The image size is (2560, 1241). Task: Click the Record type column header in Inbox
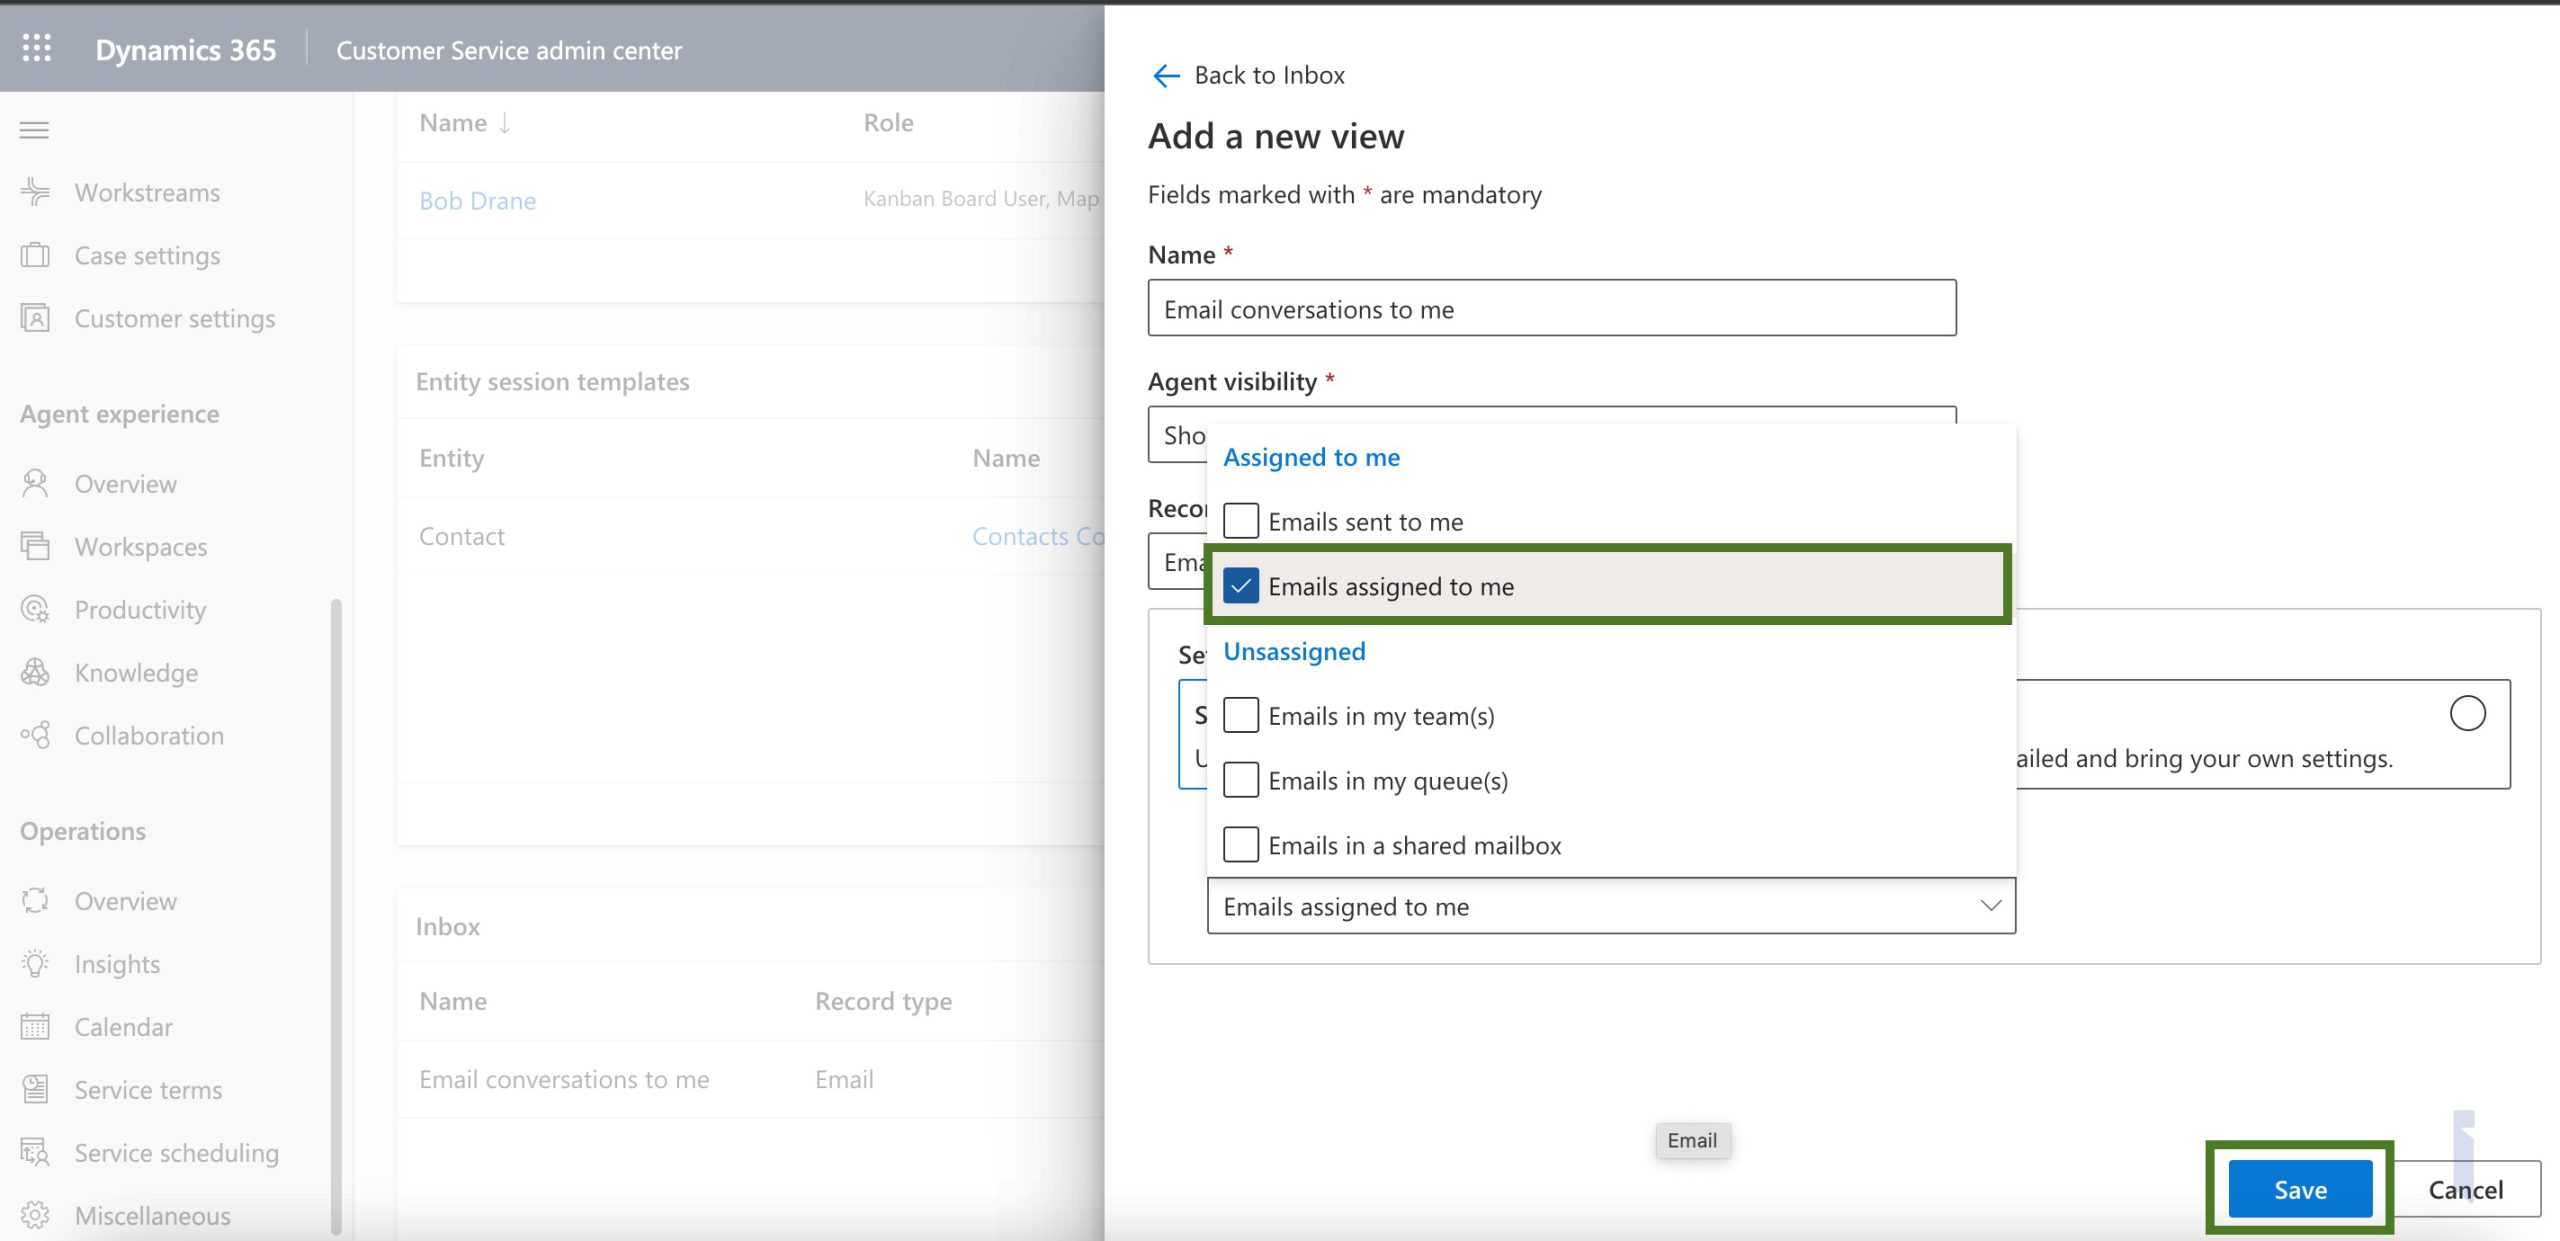pos(883,1001)
